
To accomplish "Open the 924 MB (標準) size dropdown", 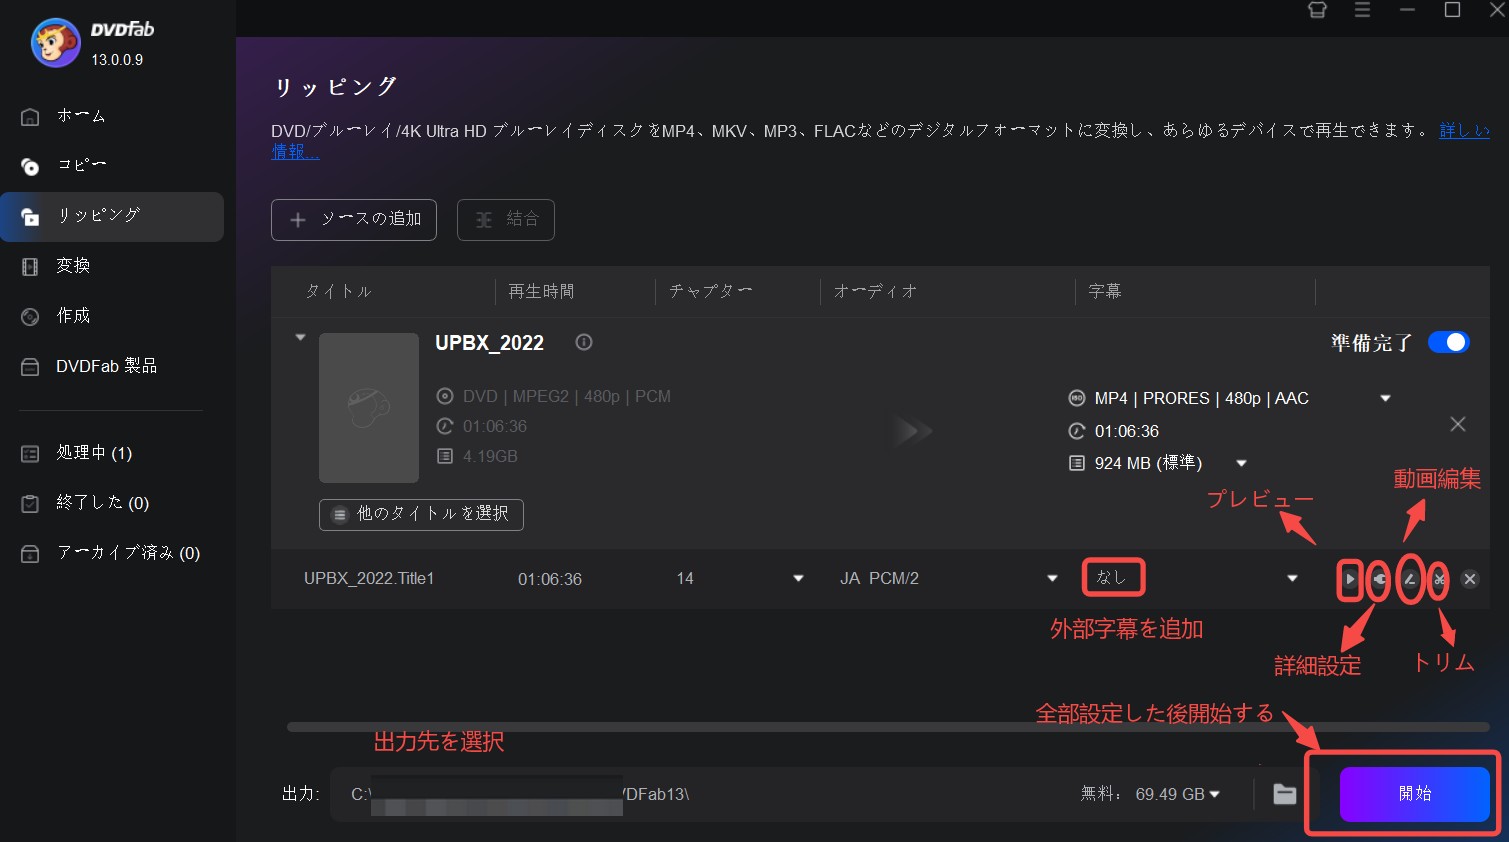I will coord(1241,463).
